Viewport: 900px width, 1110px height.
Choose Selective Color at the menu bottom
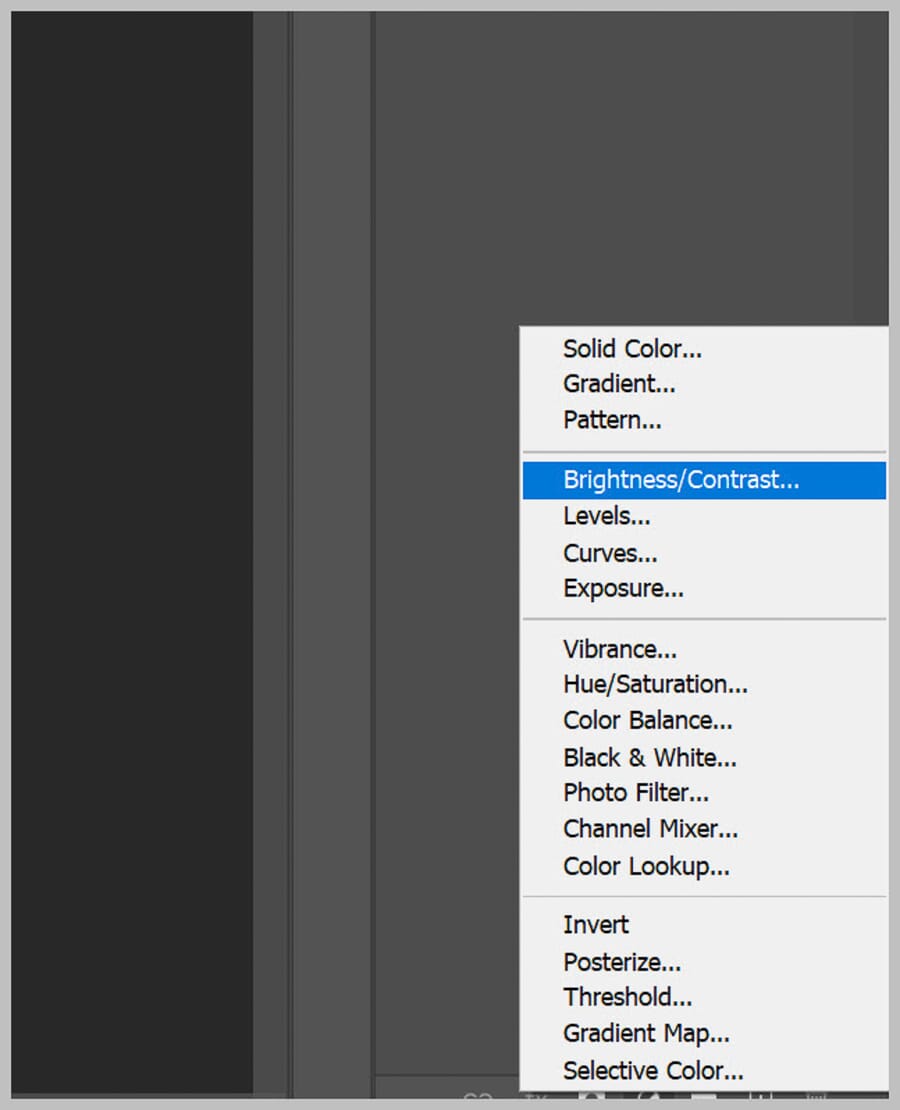653,1070
